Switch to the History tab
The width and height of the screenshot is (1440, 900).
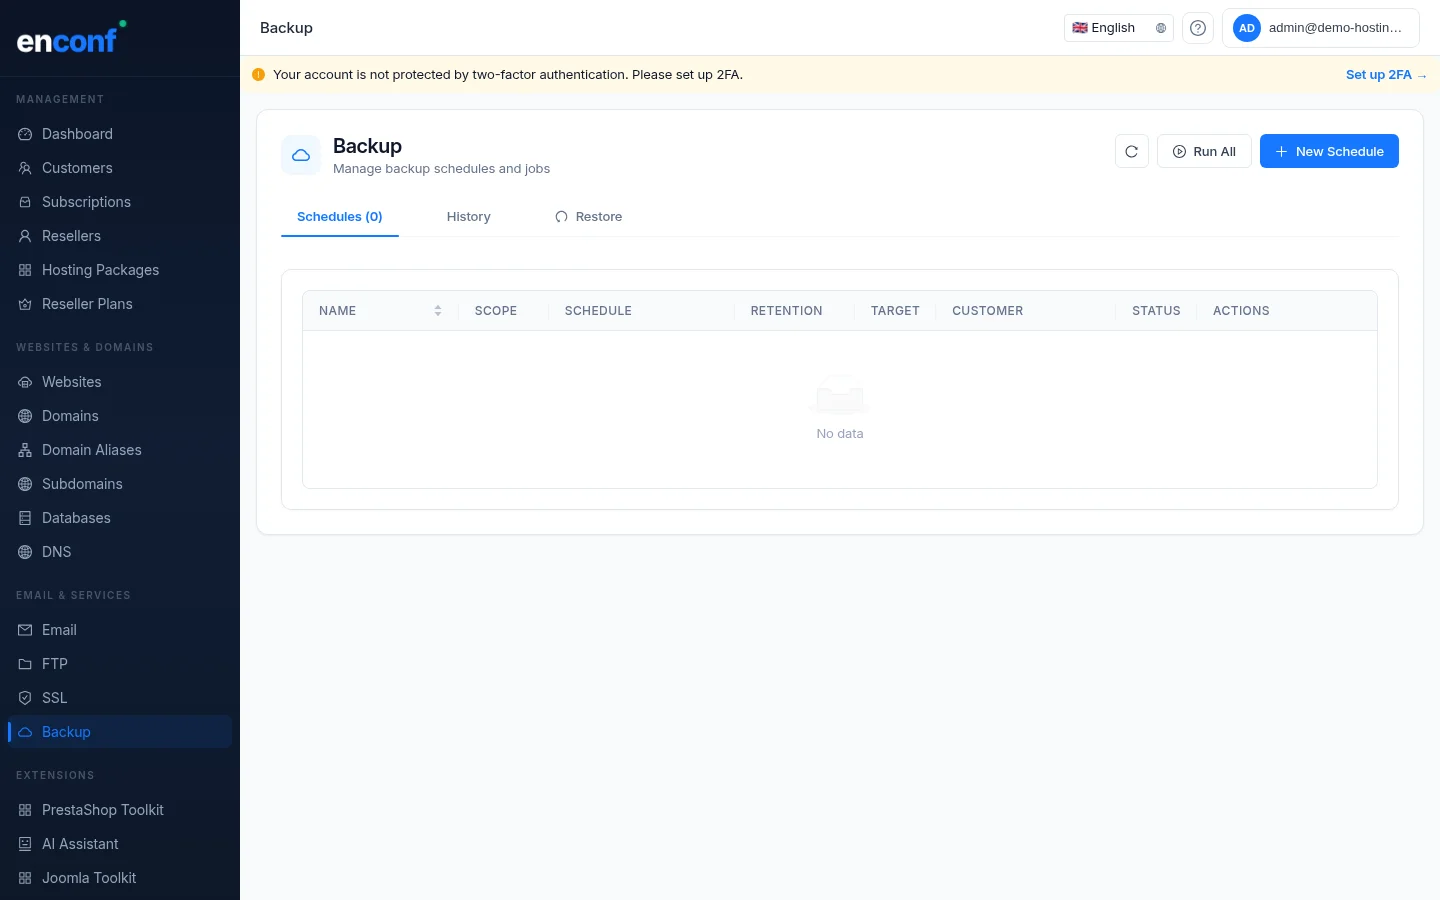tap(468, 217)
